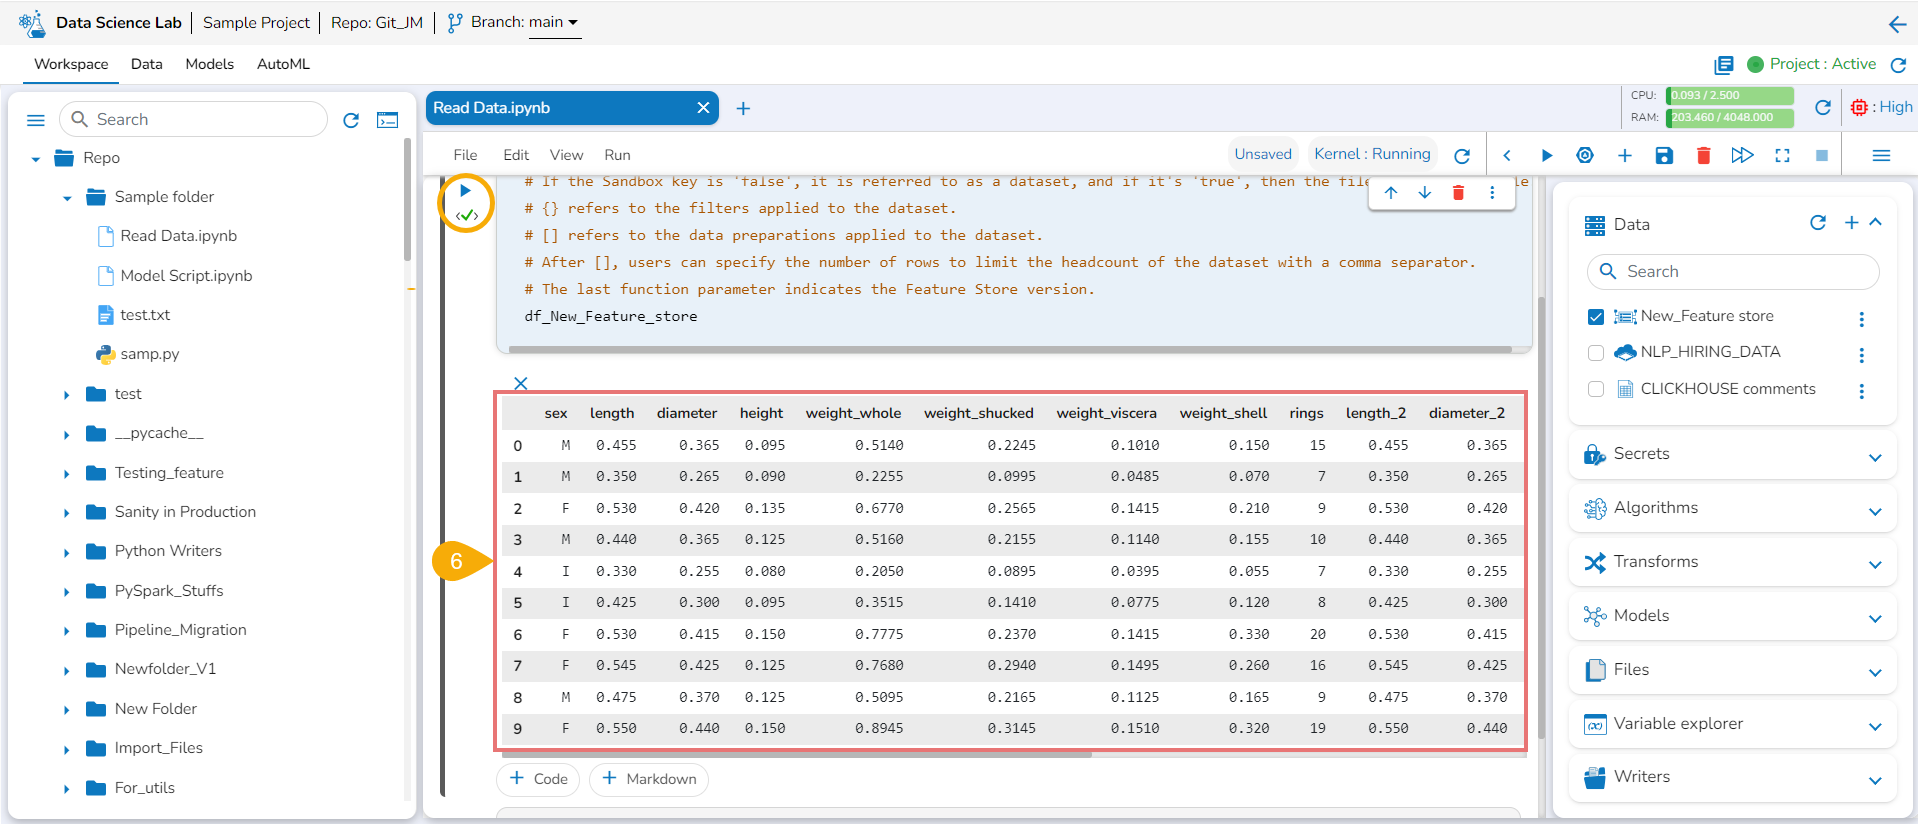Uncheck the New_Feature store dataset checkbox

click(1596, 317)
